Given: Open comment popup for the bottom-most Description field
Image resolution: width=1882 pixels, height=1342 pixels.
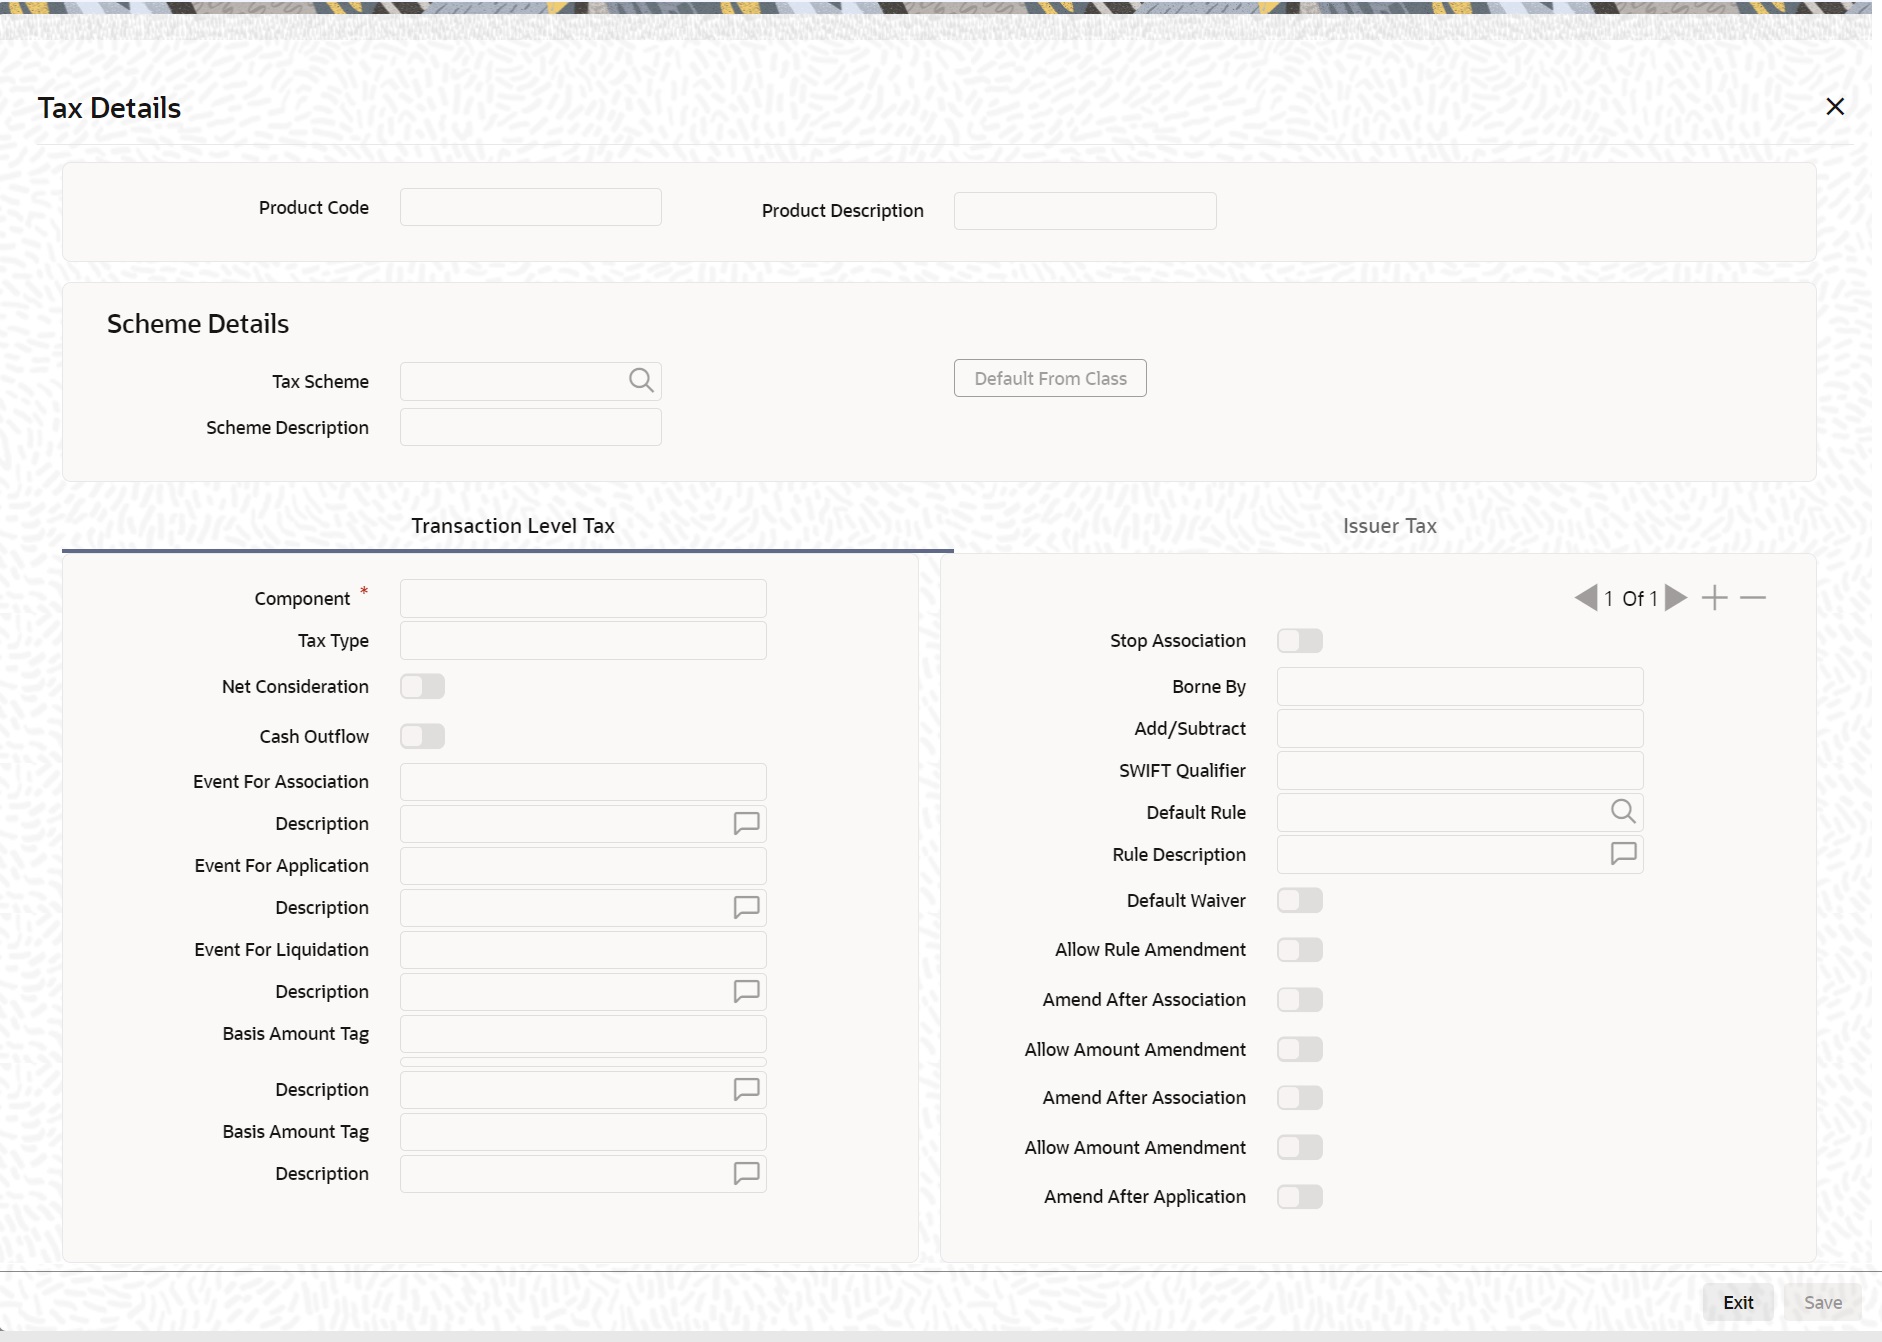Looking at the screenshot, I should pos(746,1173).
